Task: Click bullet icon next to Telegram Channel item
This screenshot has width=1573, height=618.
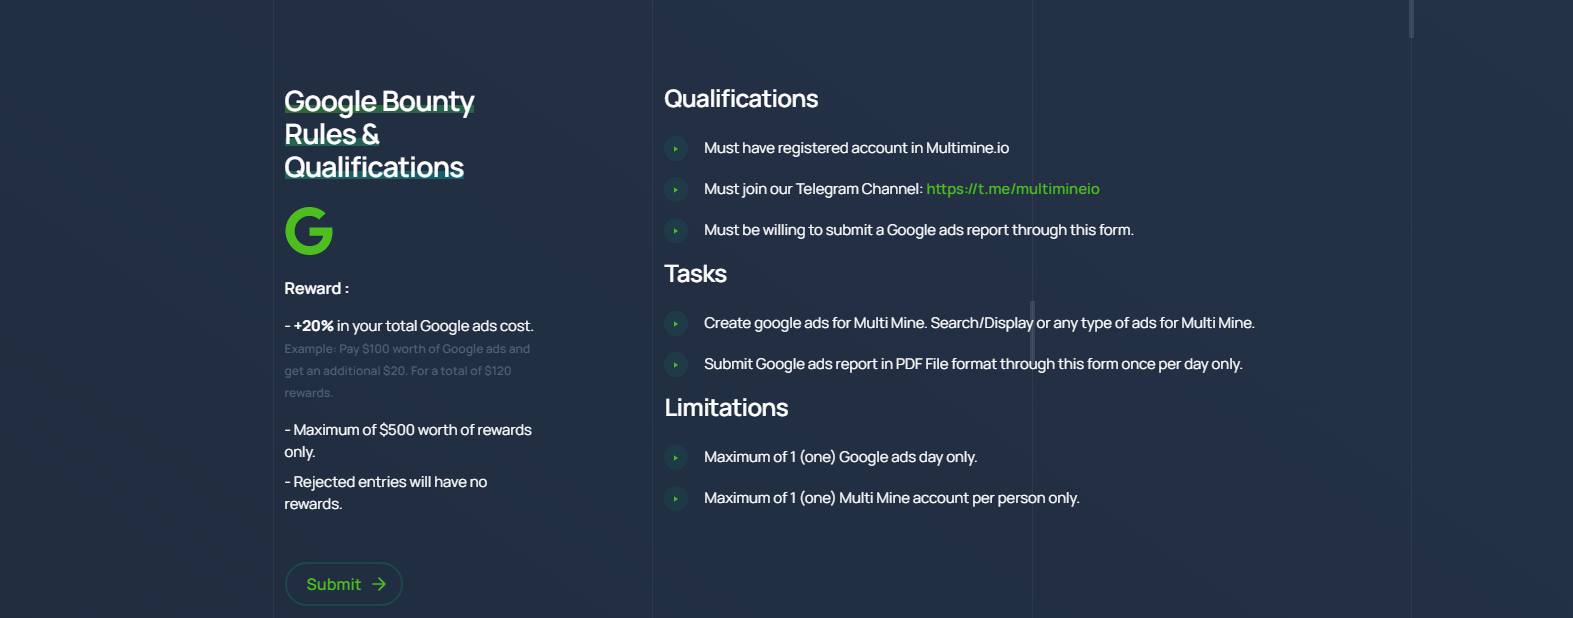Action: [x=676, y=190]
